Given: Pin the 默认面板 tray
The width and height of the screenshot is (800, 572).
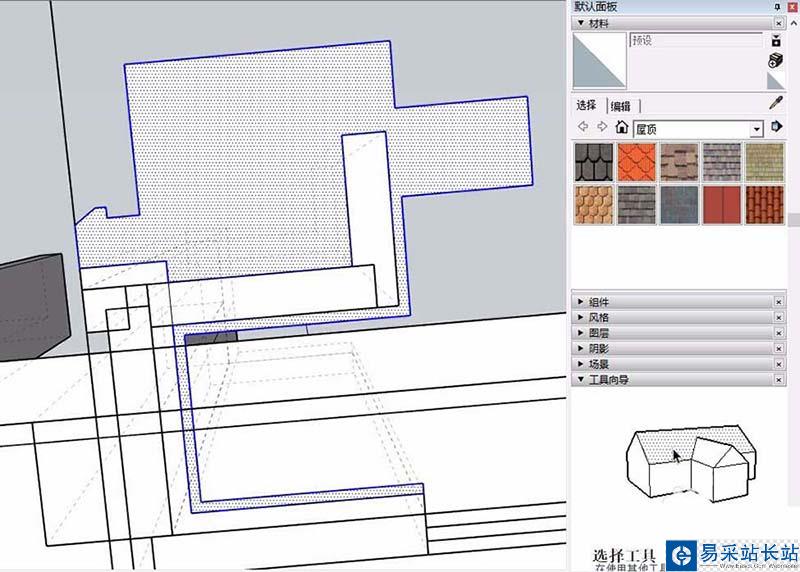Looking at the screenshot, I should click(777, 7).
